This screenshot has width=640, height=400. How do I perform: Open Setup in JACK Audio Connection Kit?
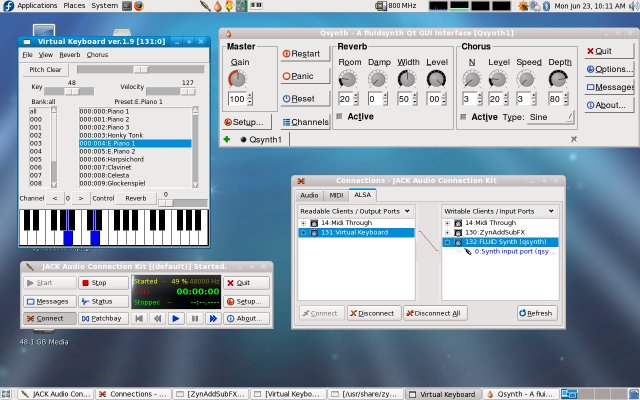pyautogui.click(x=246, y=301)
